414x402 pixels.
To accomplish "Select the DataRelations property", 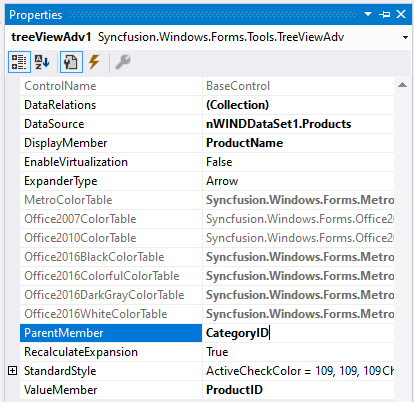I will tap(111, 105).
